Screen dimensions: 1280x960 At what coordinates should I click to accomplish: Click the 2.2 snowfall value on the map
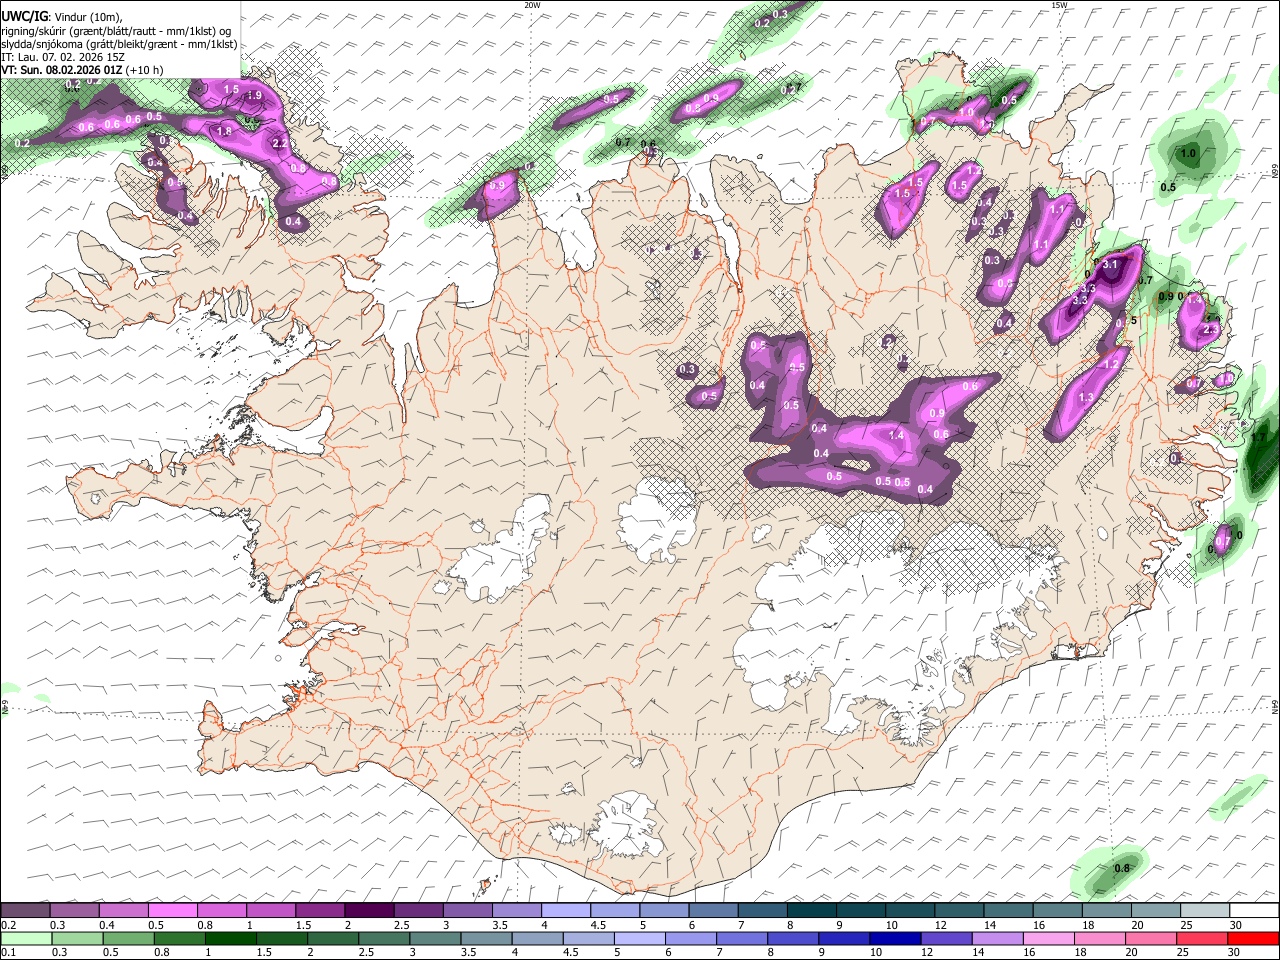coord(280,143)
